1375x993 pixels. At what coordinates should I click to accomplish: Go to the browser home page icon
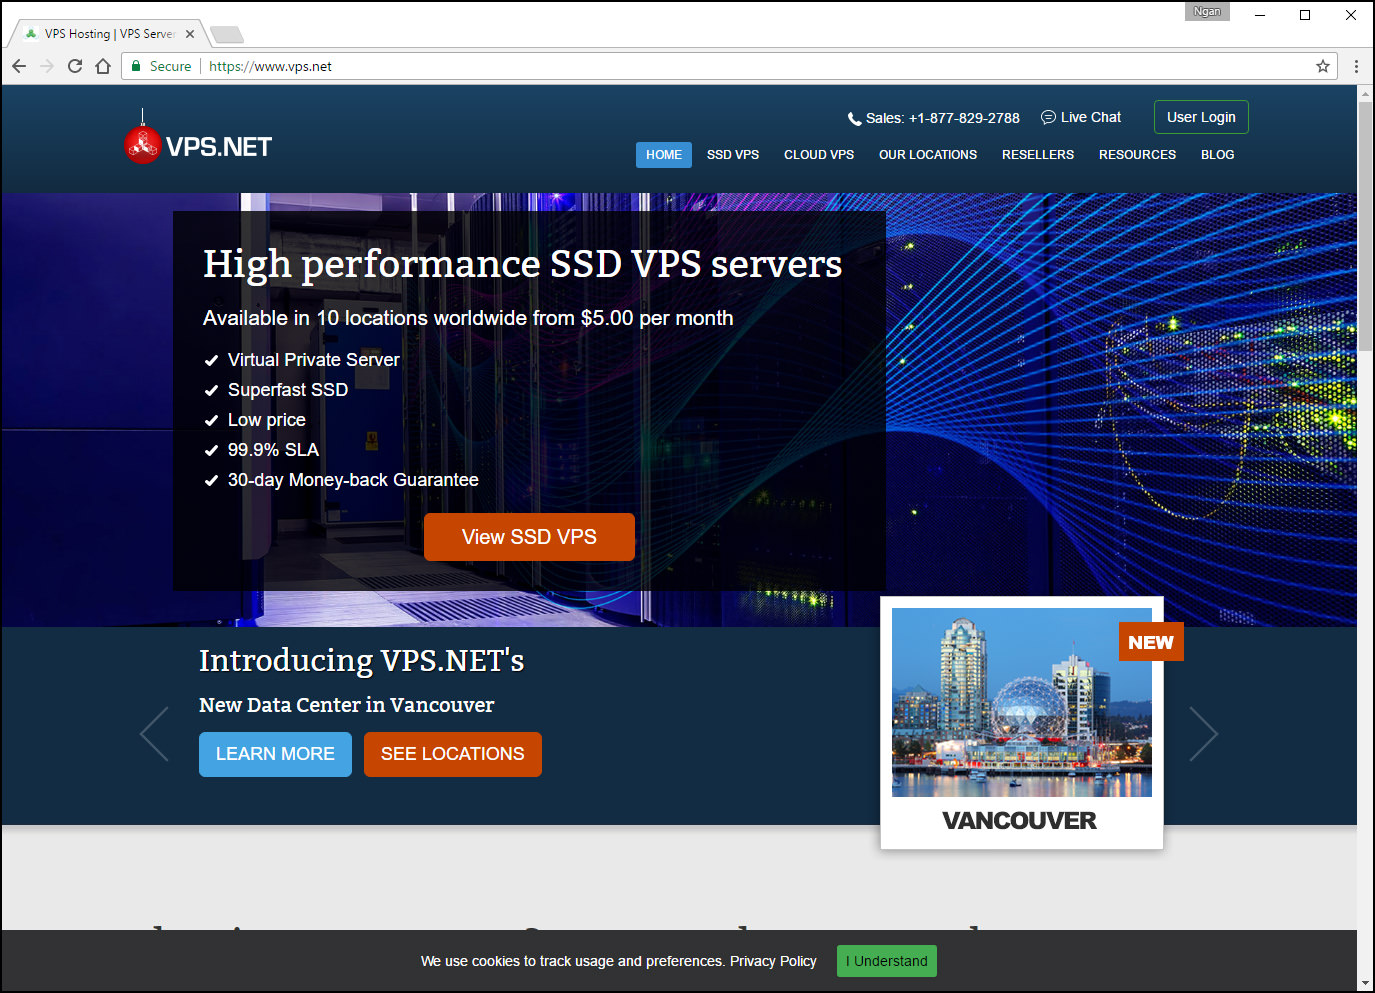[x=103, y=66]
